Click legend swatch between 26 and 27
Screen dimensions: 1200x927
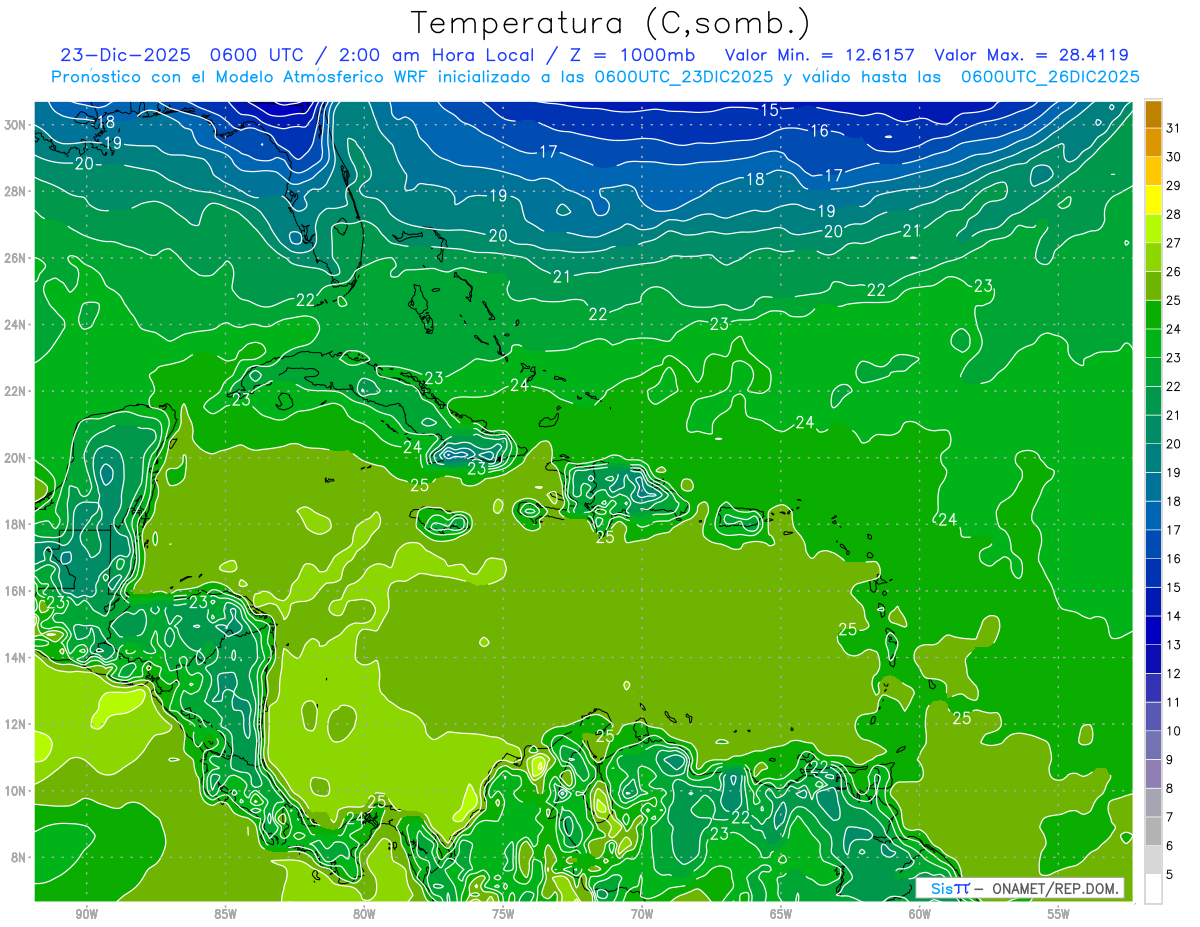[x=1153, y=257]
